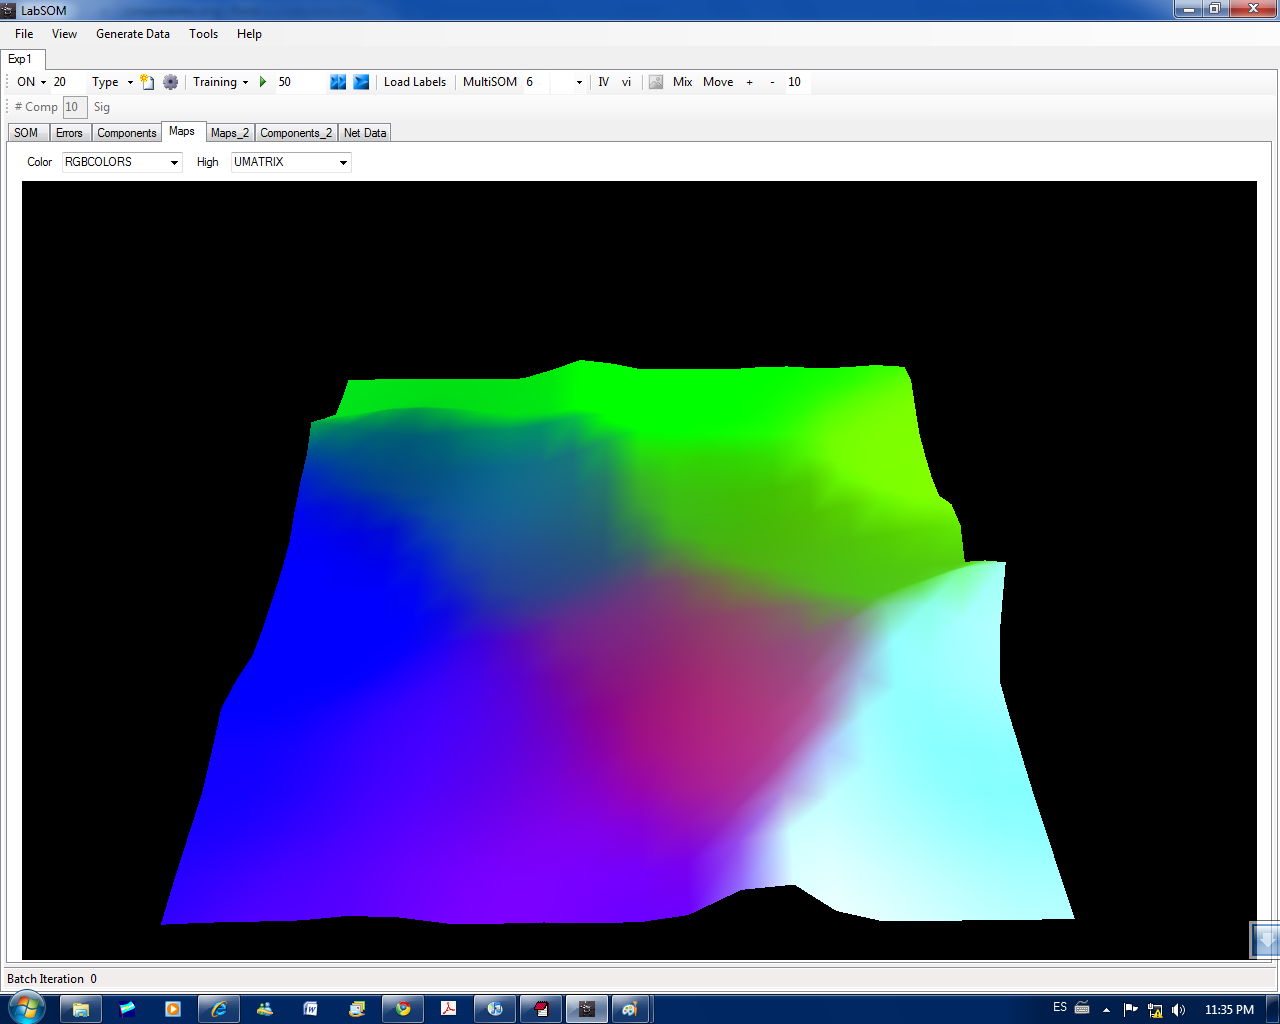The image size is (1280, 1024).
Task: Toggle Mix mode in the toolbar
Action: pyautogui.click(x=683, y=82)
